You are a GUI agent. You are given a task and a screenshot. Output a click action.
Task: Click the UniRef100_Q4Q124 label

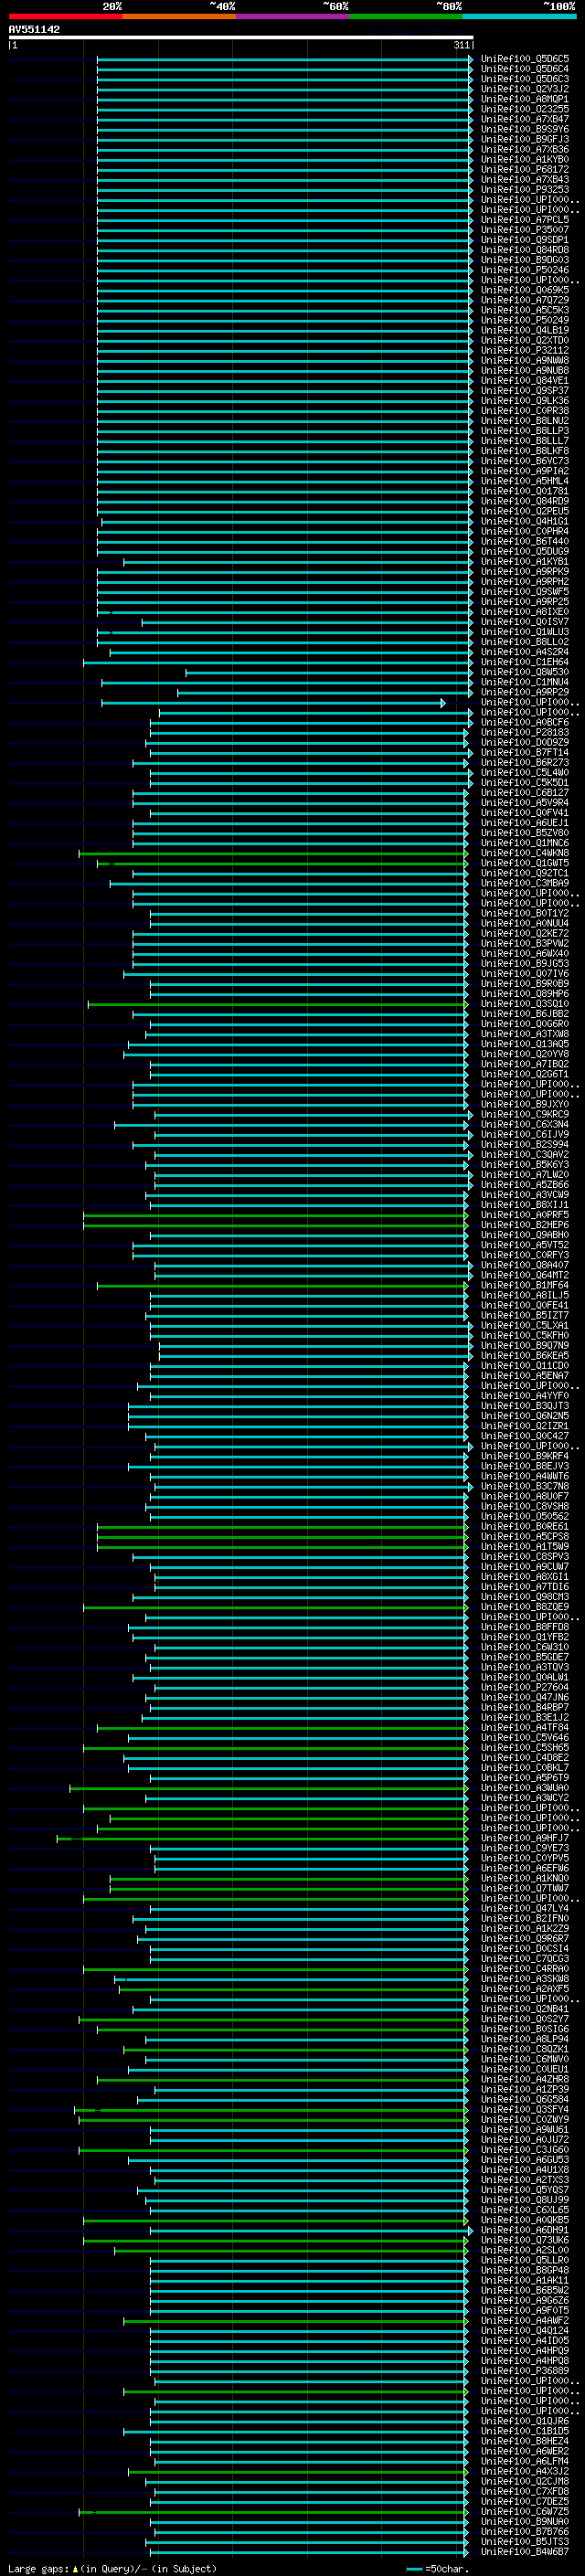524,2331
